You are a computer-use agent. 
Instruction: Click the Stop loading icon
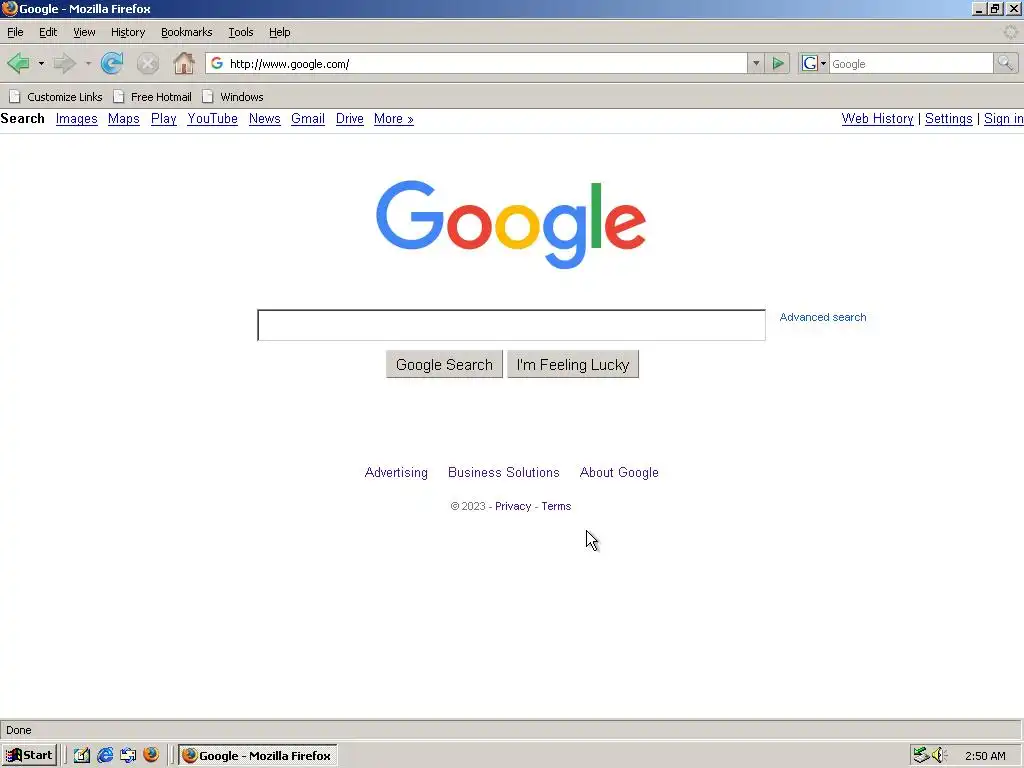coord(148,63)
